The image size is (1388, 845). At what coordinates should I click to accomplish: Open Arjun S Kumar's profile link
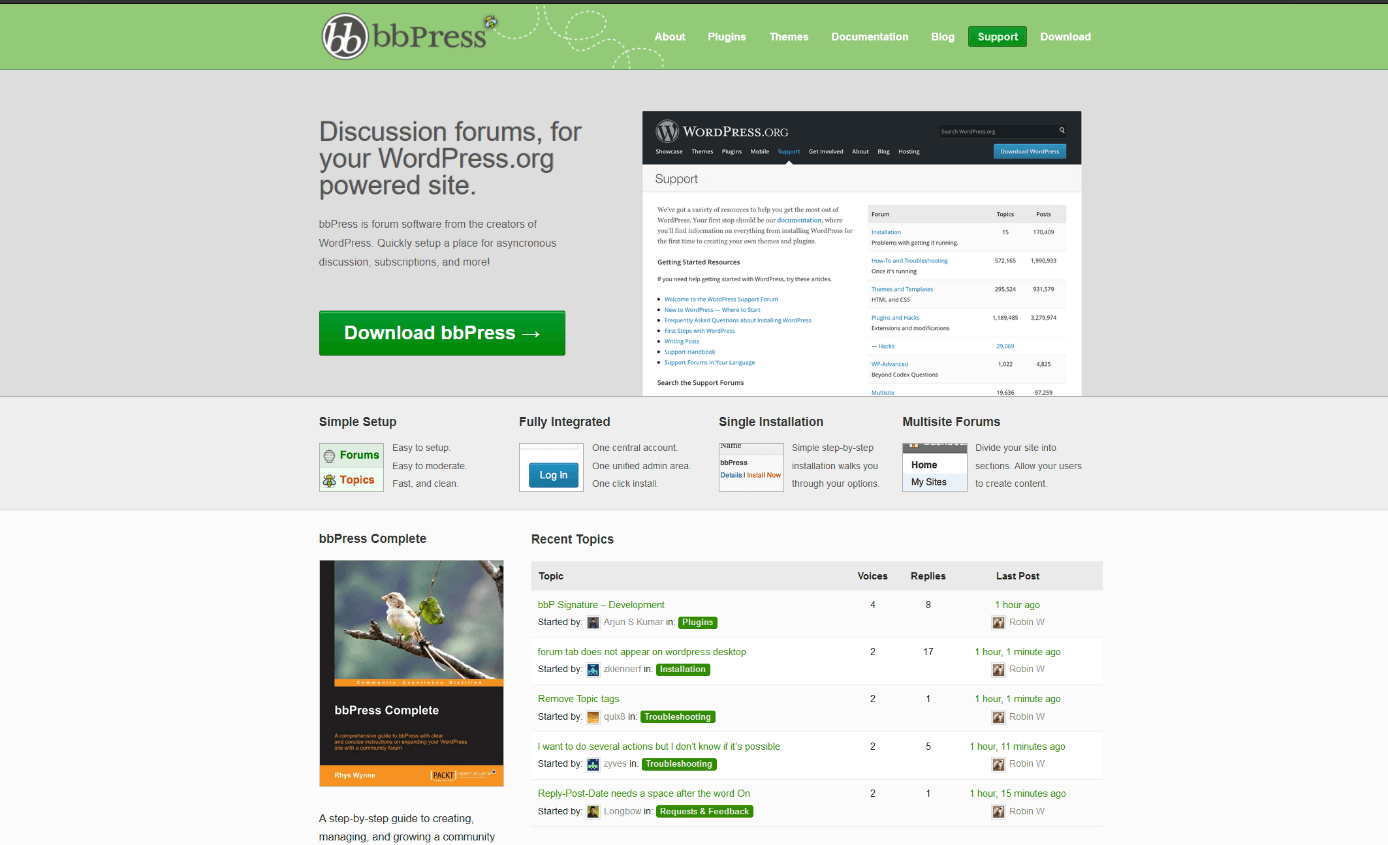click(633, 622)
